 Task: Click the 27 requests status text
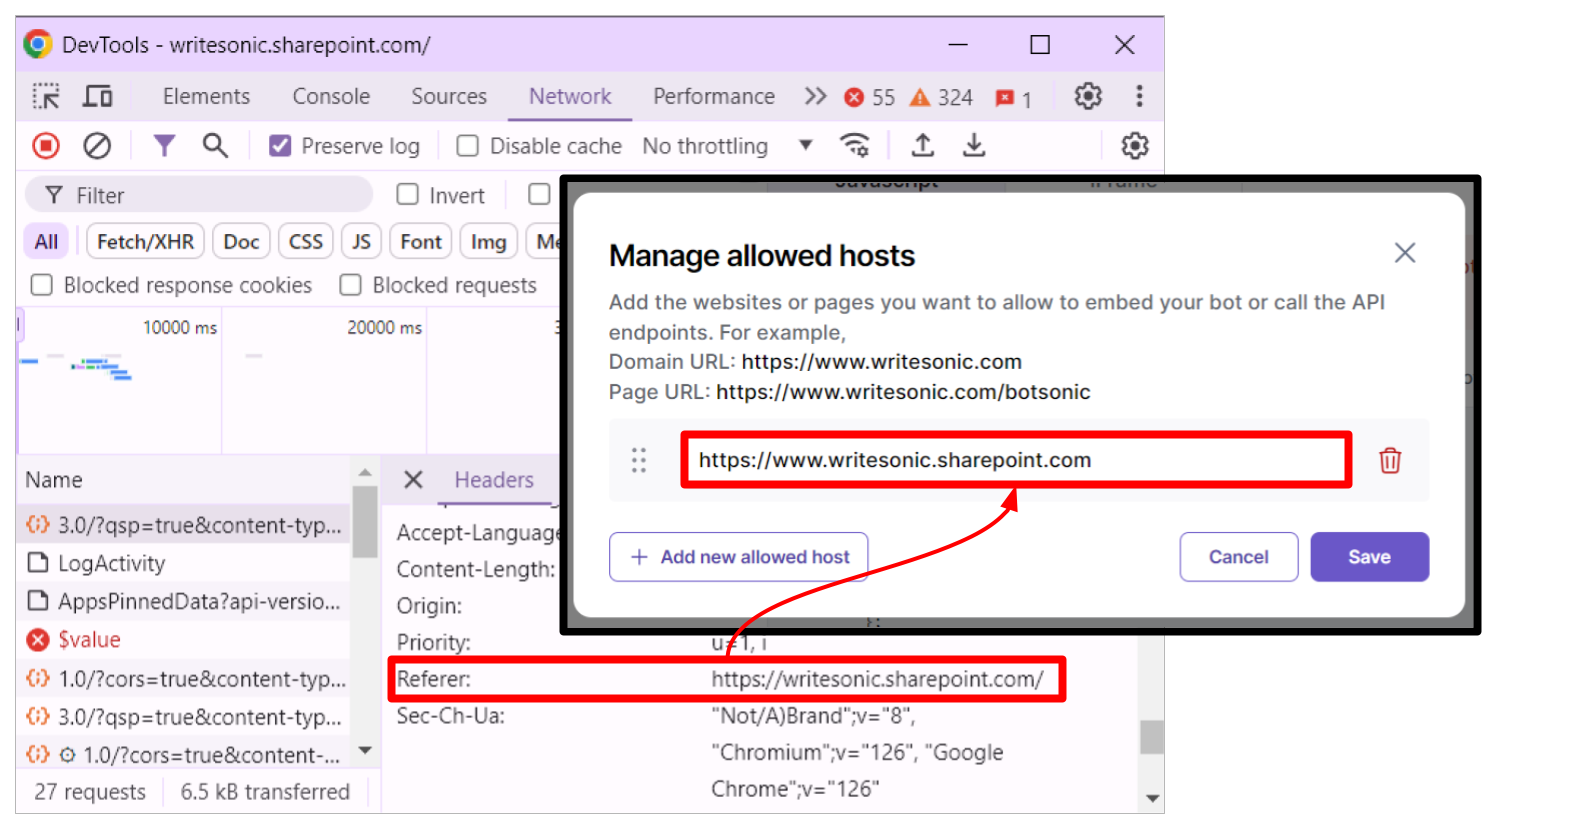pos(90,792)
